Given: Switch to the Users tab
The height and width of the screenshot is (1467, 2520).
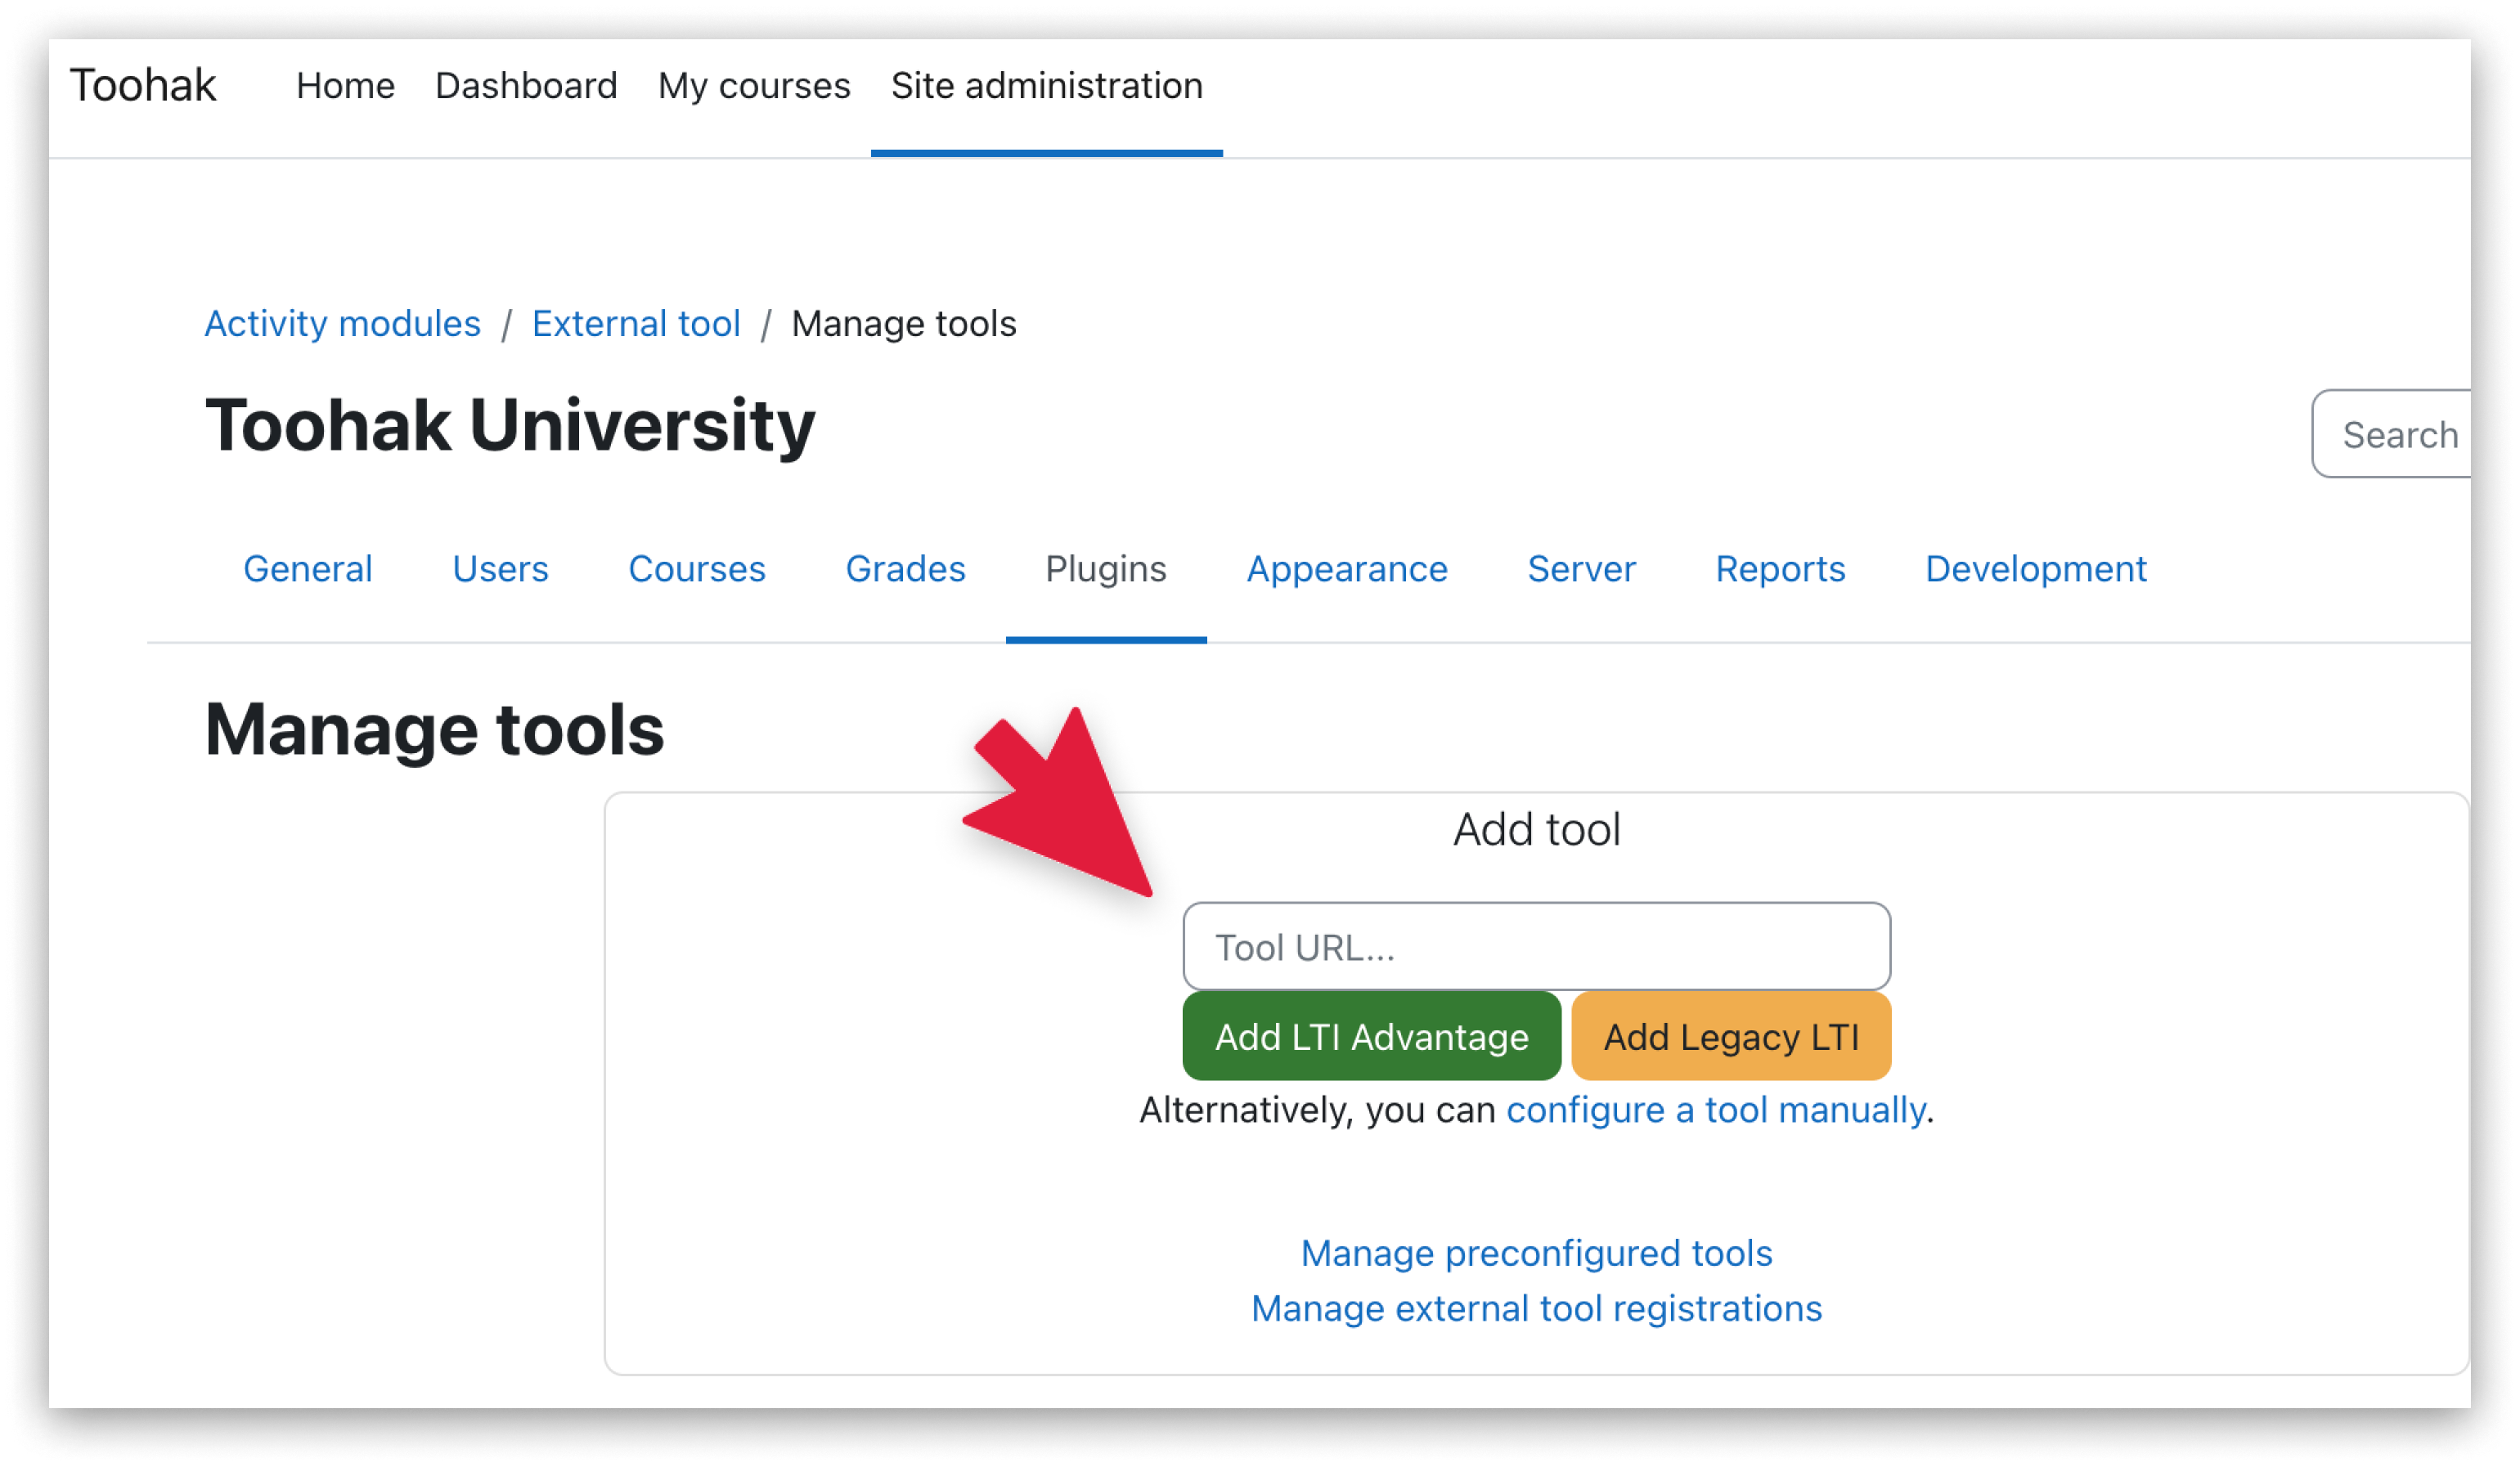Looking at the screenshot, I should (x=500, y=569).
